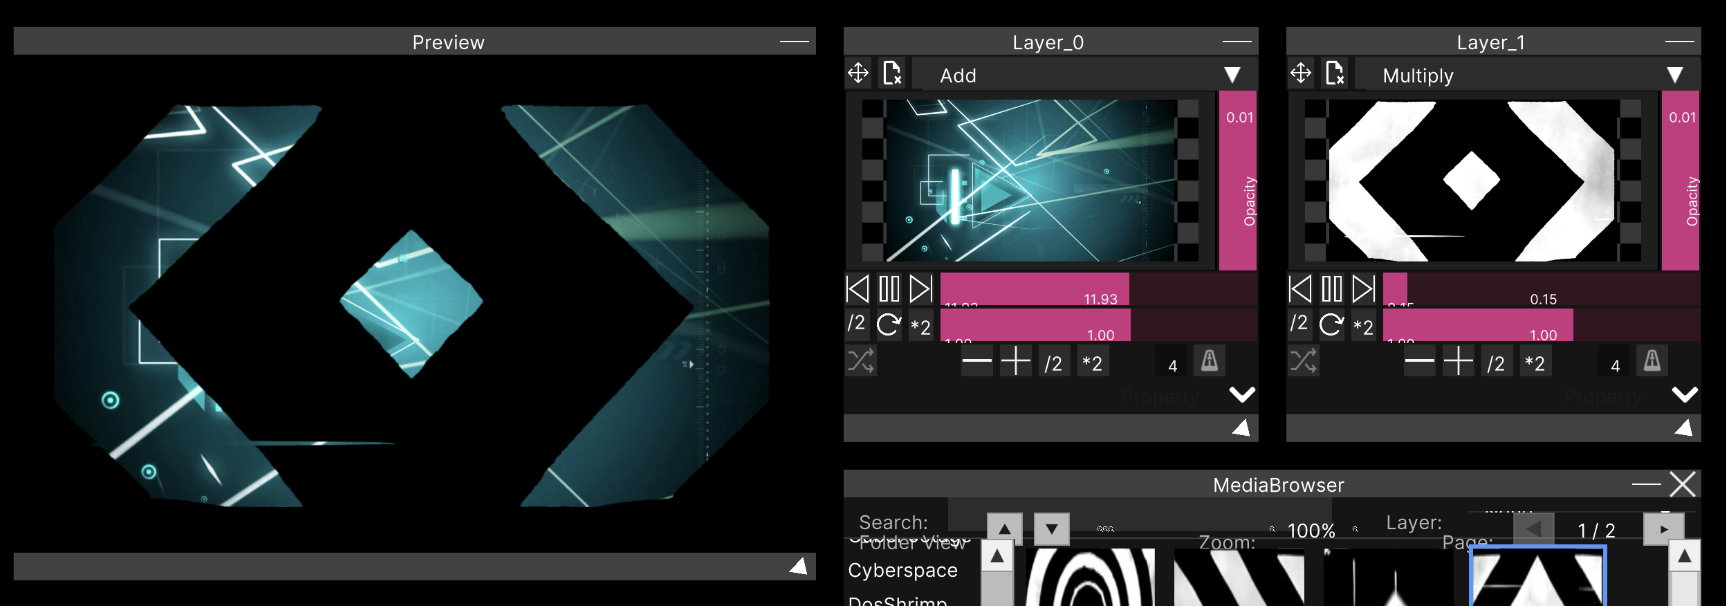Viewport: 1726px width, 606px height.
Task: Click Layer_0 playback position slider at 11.93
Action: coord(1098,289)
